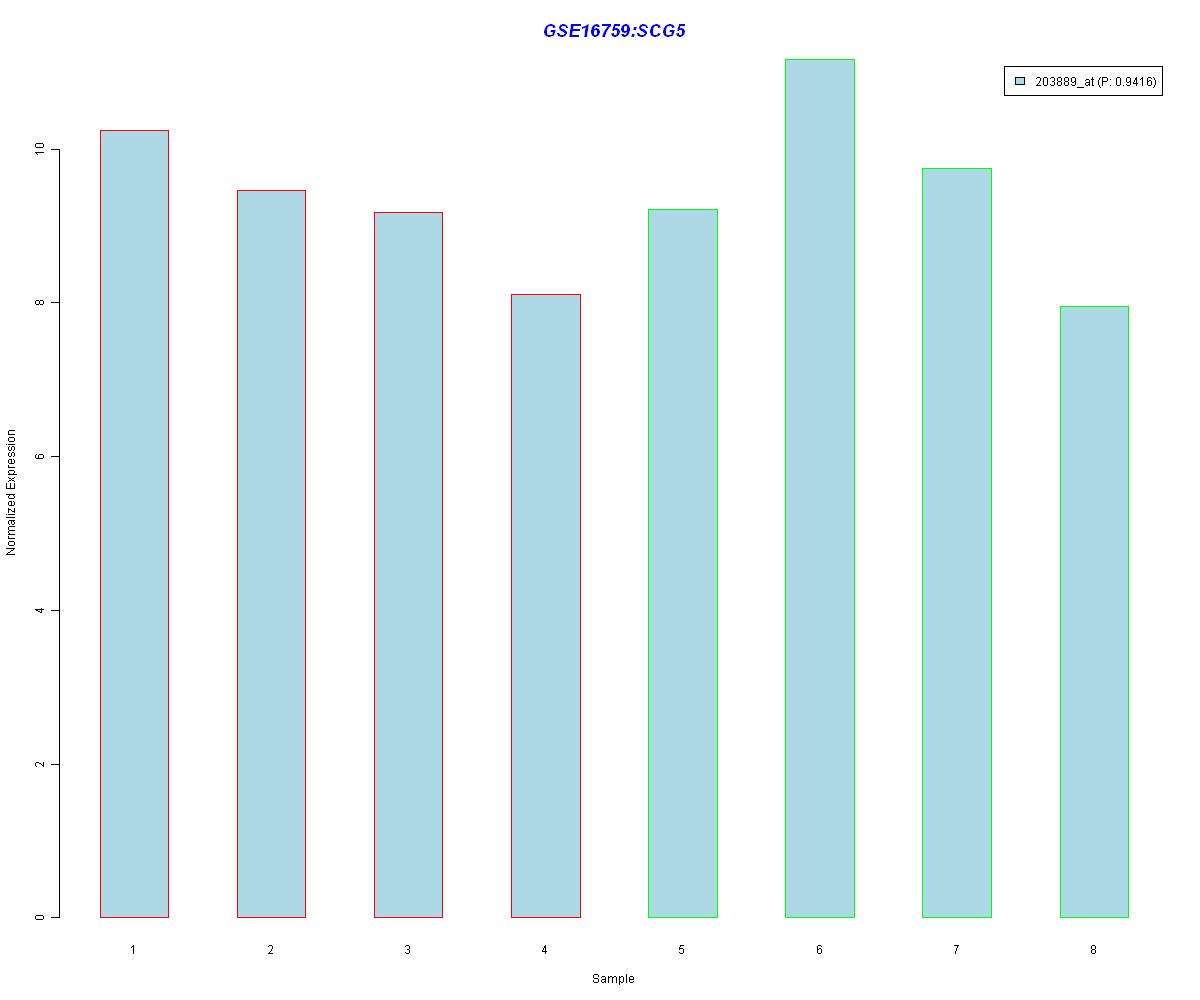Click the x-axis tick label 4
Viewport: 1200px width, 1000px height.
coord(545,949)
